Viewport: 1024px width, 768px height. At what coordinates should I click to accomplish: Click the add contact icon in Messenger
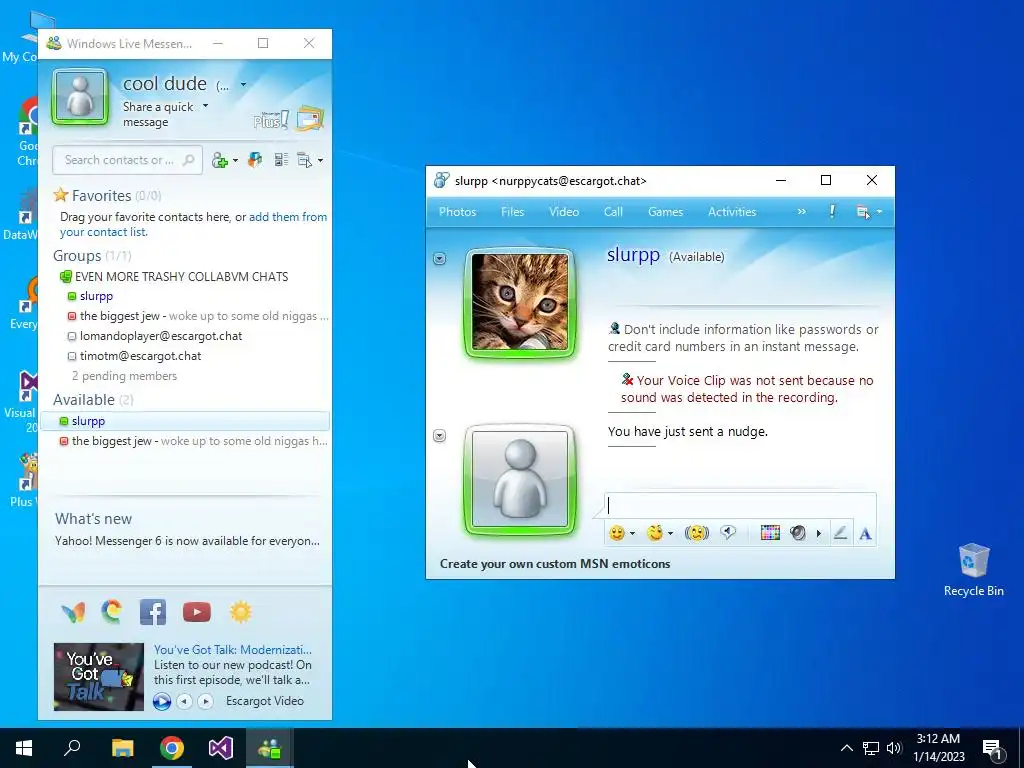coord(220,160)
